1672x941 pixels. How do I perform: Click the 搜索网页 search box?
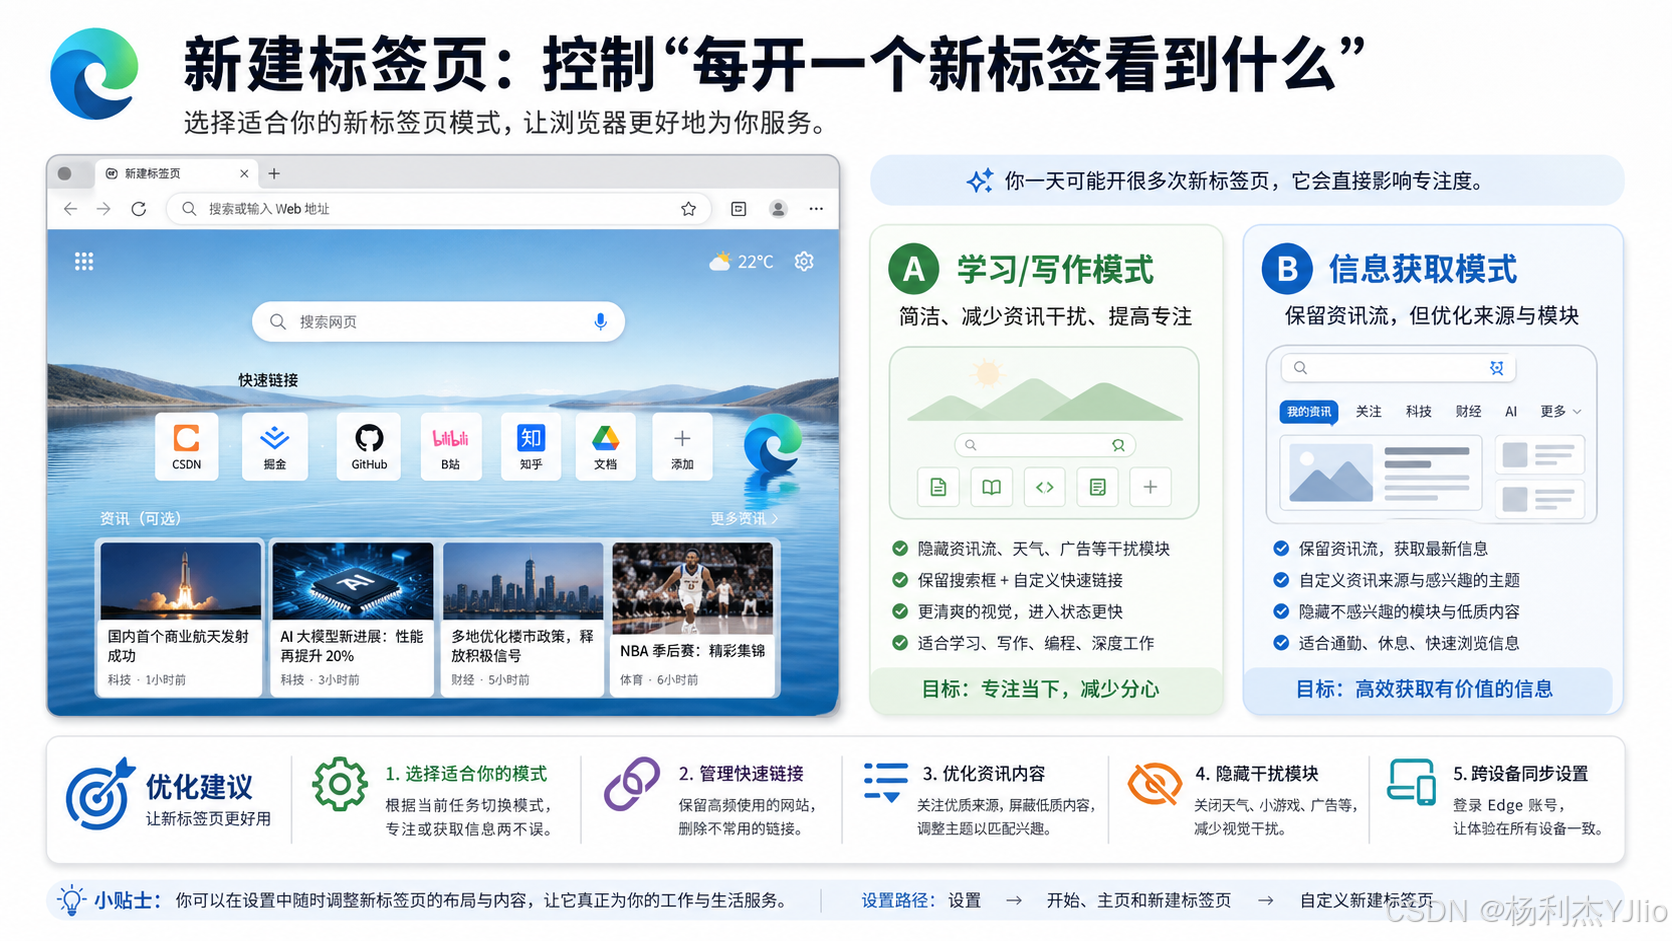point(438,322)
